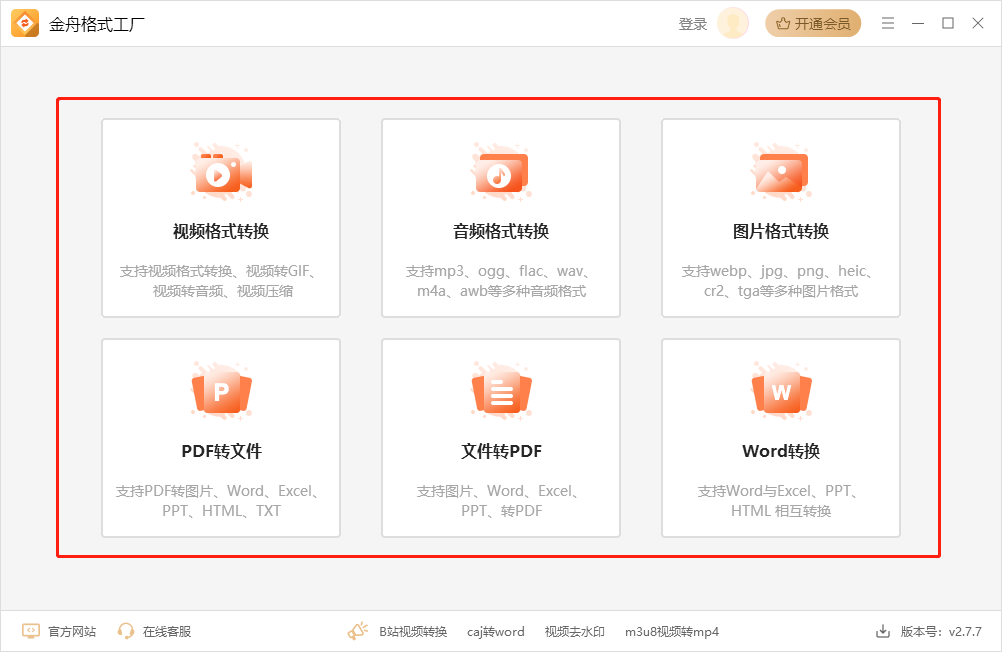Select the Word转换 title
Image resolution: width=1002 pixels, height=652 pixels.
[781, 451]
